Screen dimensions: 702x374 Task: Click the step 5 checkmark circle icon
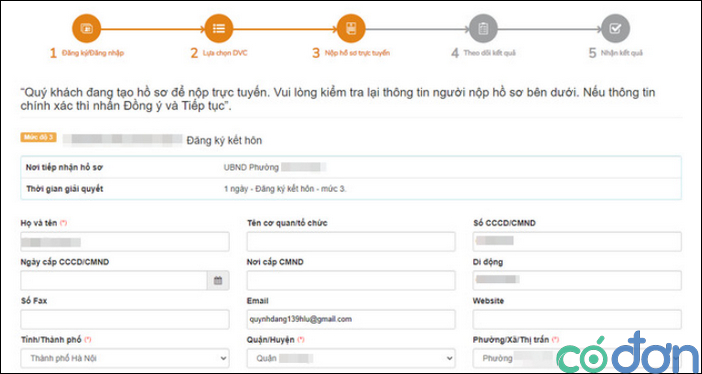(x=616, y=29)
